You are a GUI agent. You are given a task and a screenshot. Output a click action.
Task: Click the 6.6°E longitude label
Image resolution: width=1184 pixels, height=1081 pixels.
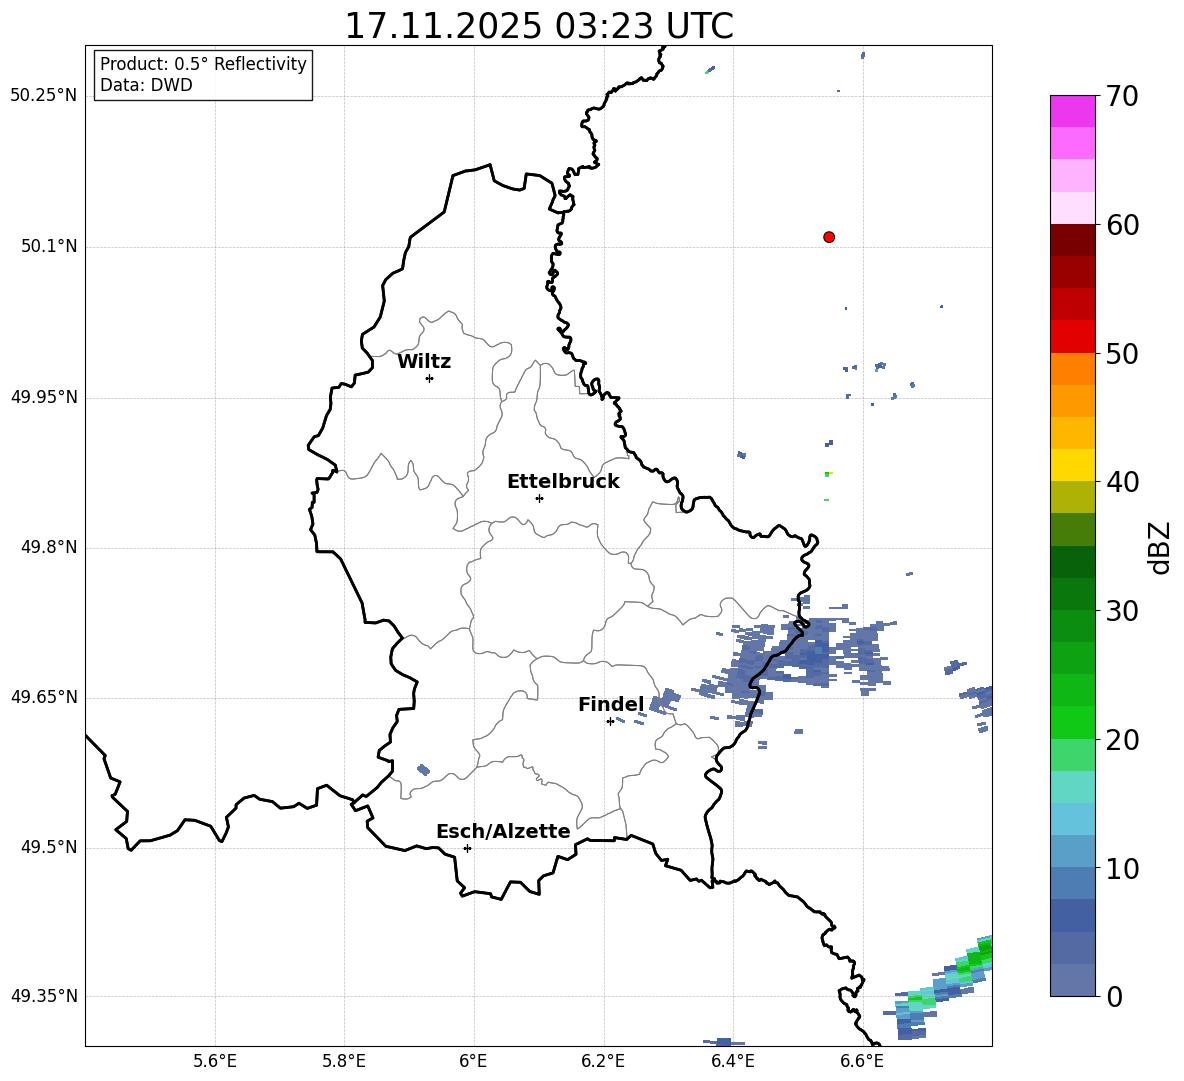coord(862,1061)
